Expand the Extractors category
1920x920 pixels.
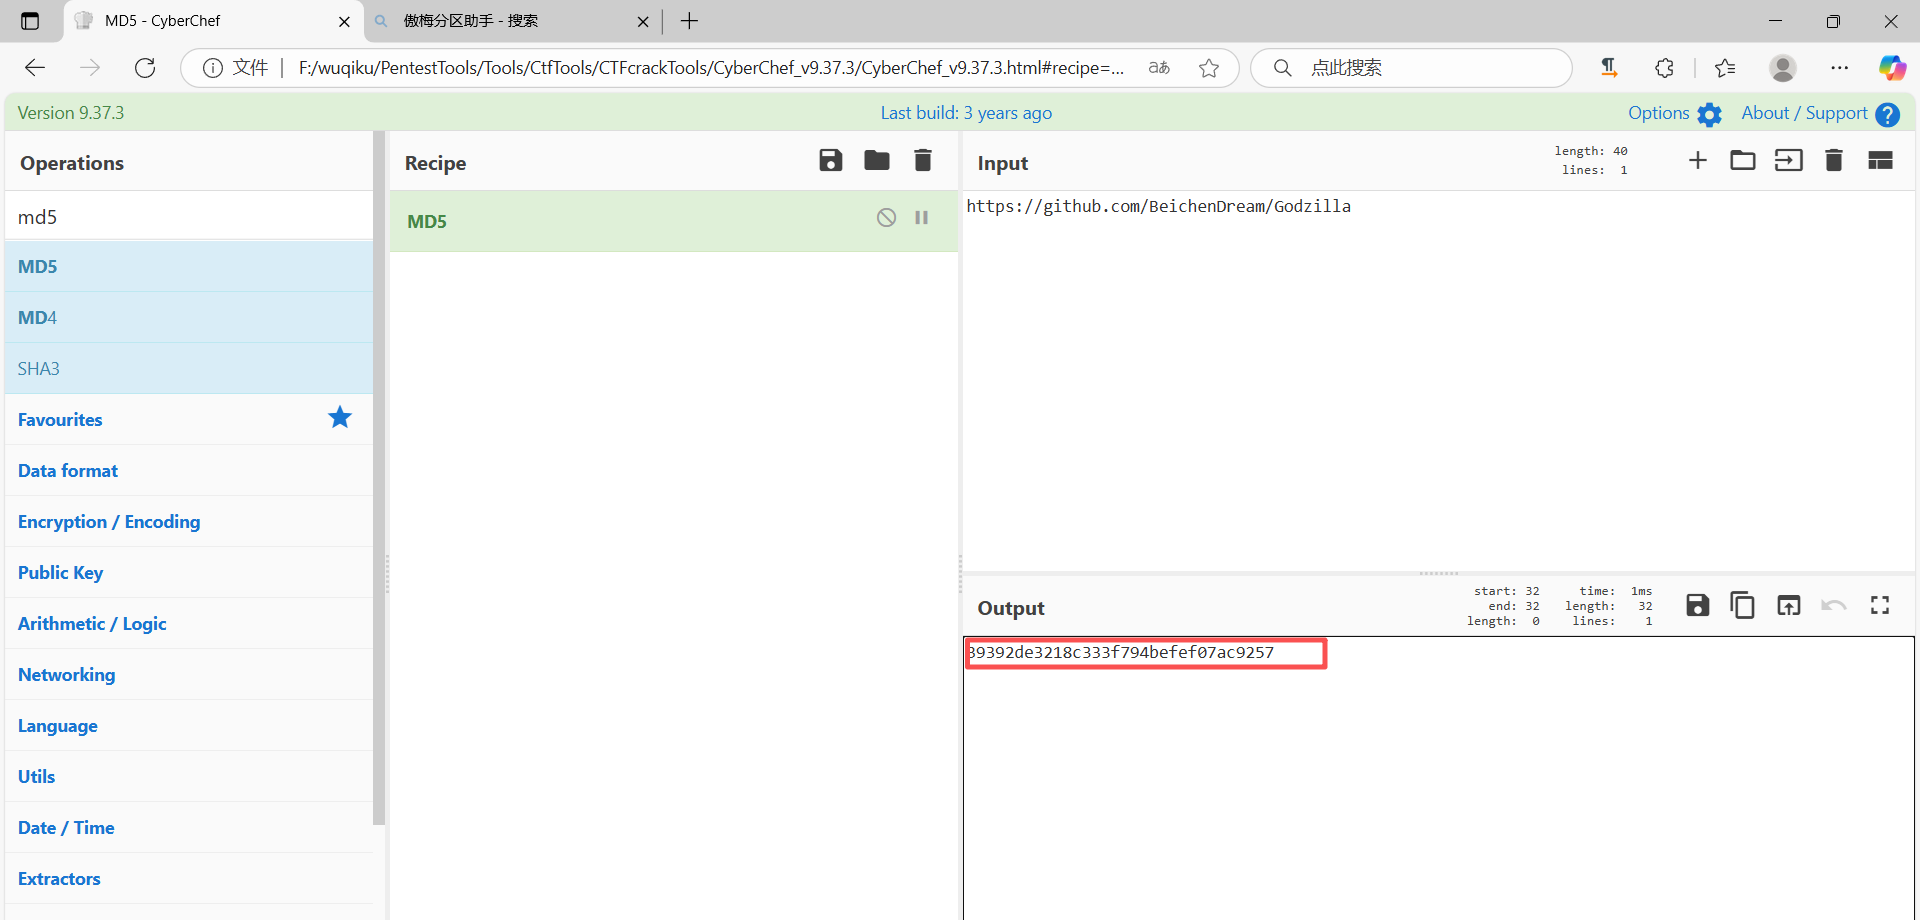click(x=189, y=879)
